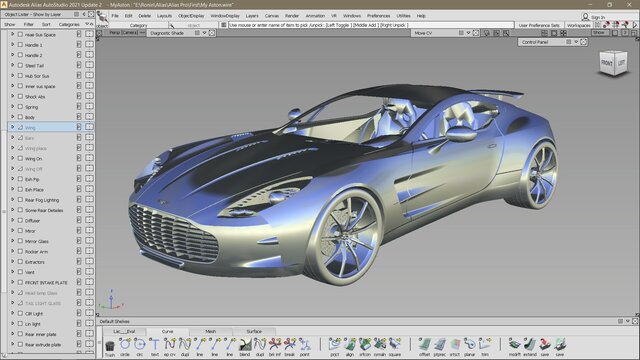Click the Pick object tool icon

102,18
